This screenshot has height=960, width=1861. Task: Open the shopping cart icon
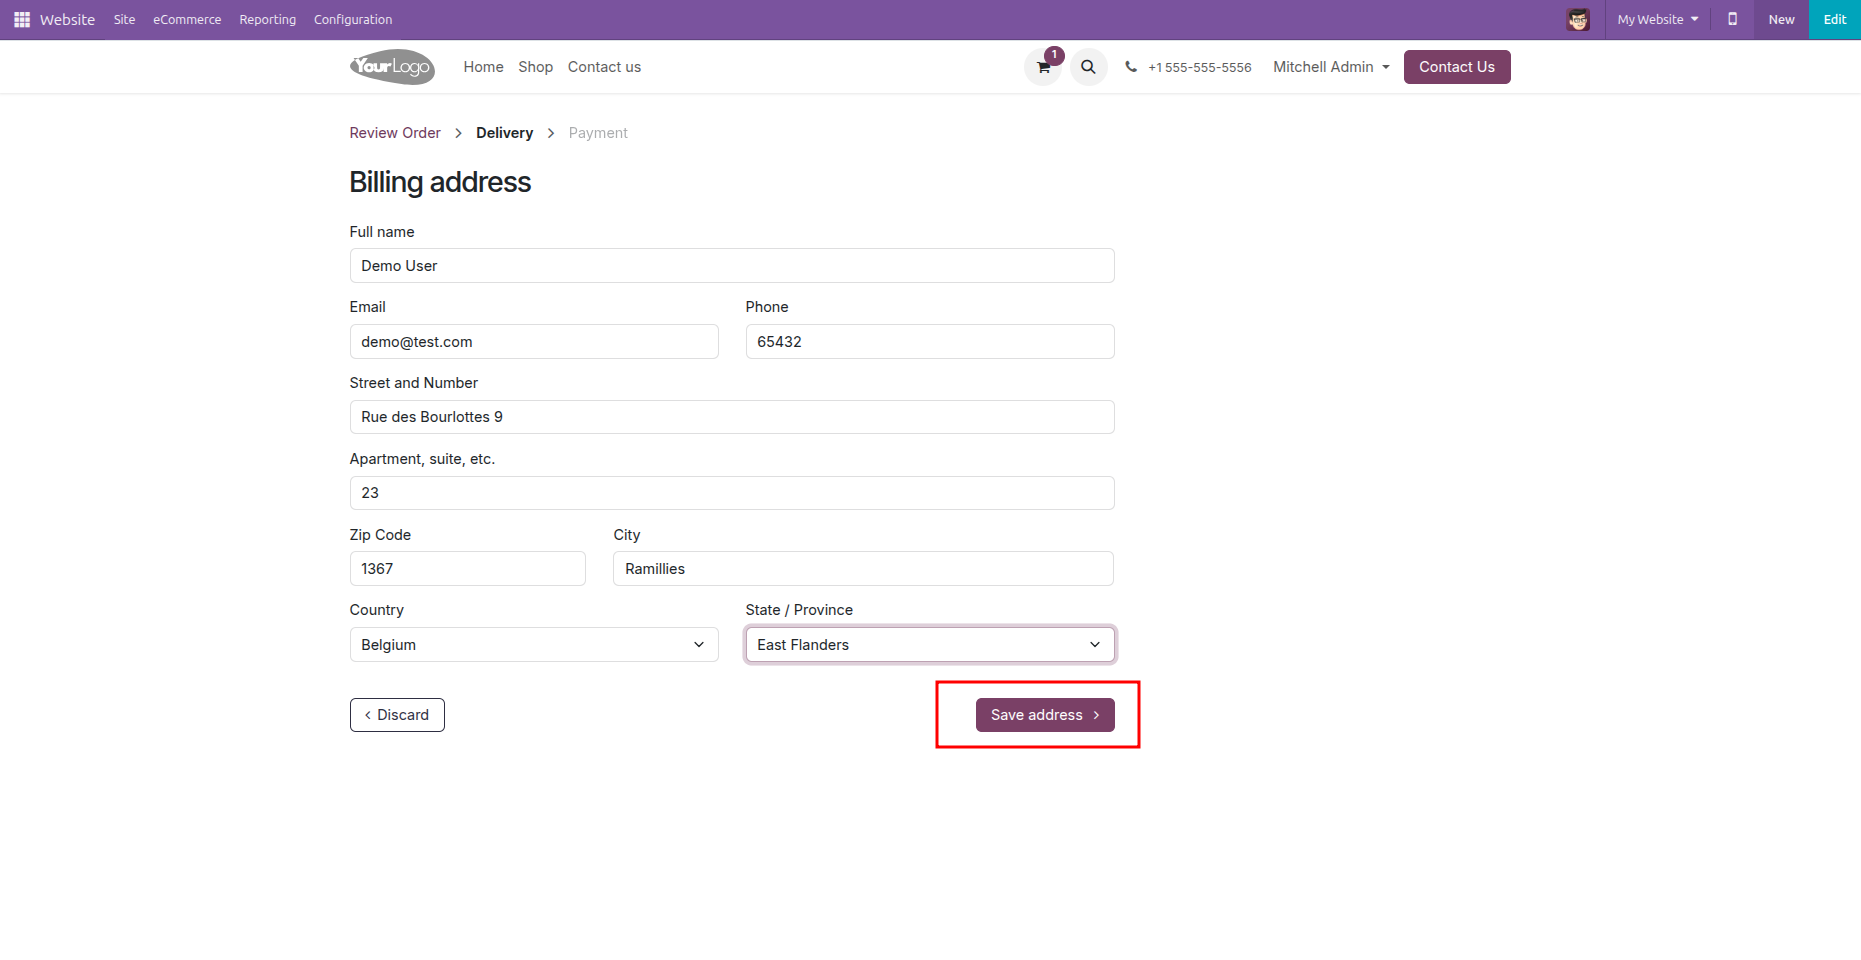(x=1043, y=67)
